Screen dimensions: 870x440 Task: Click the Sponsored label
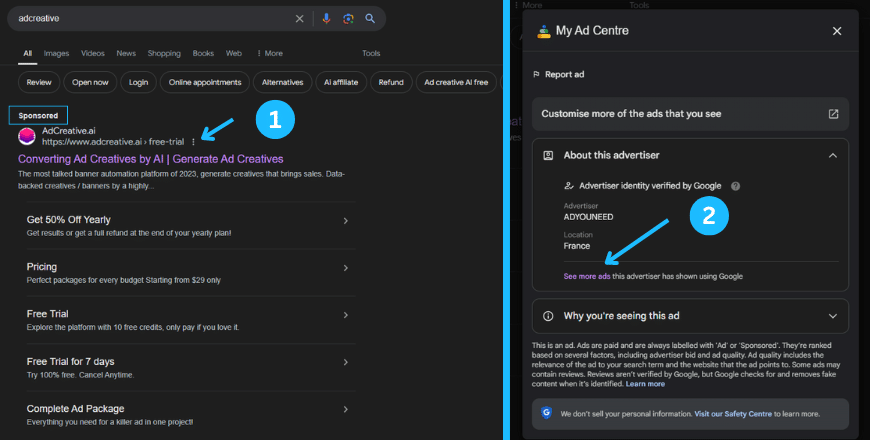(x=38, y=115)
